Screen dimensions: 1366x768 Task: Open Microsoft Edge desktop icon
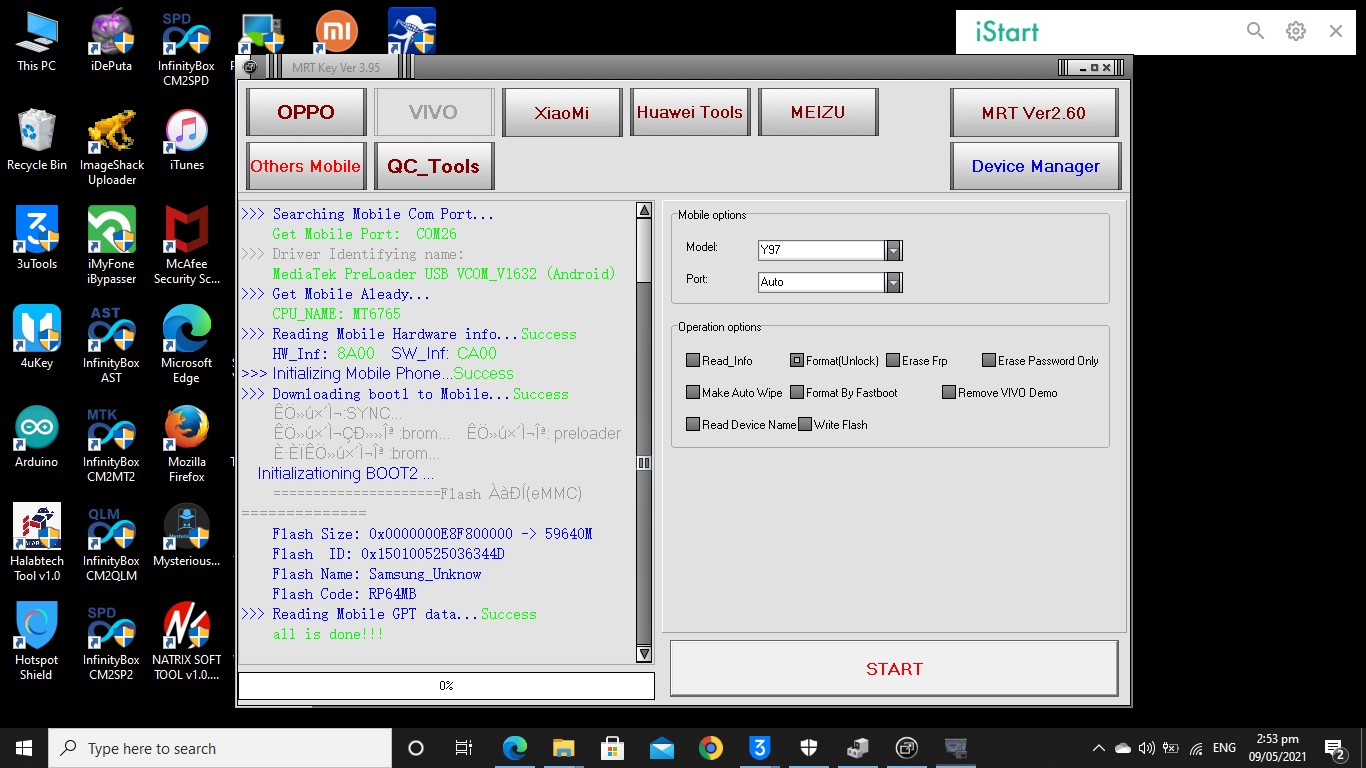coord(186,345)
